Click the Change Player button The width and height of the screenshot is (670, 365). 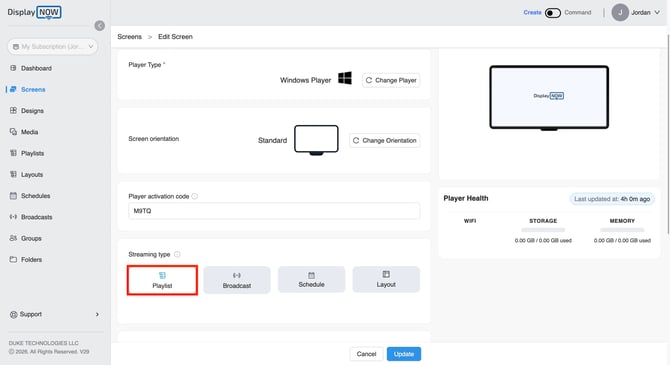(x=391, y=80)
